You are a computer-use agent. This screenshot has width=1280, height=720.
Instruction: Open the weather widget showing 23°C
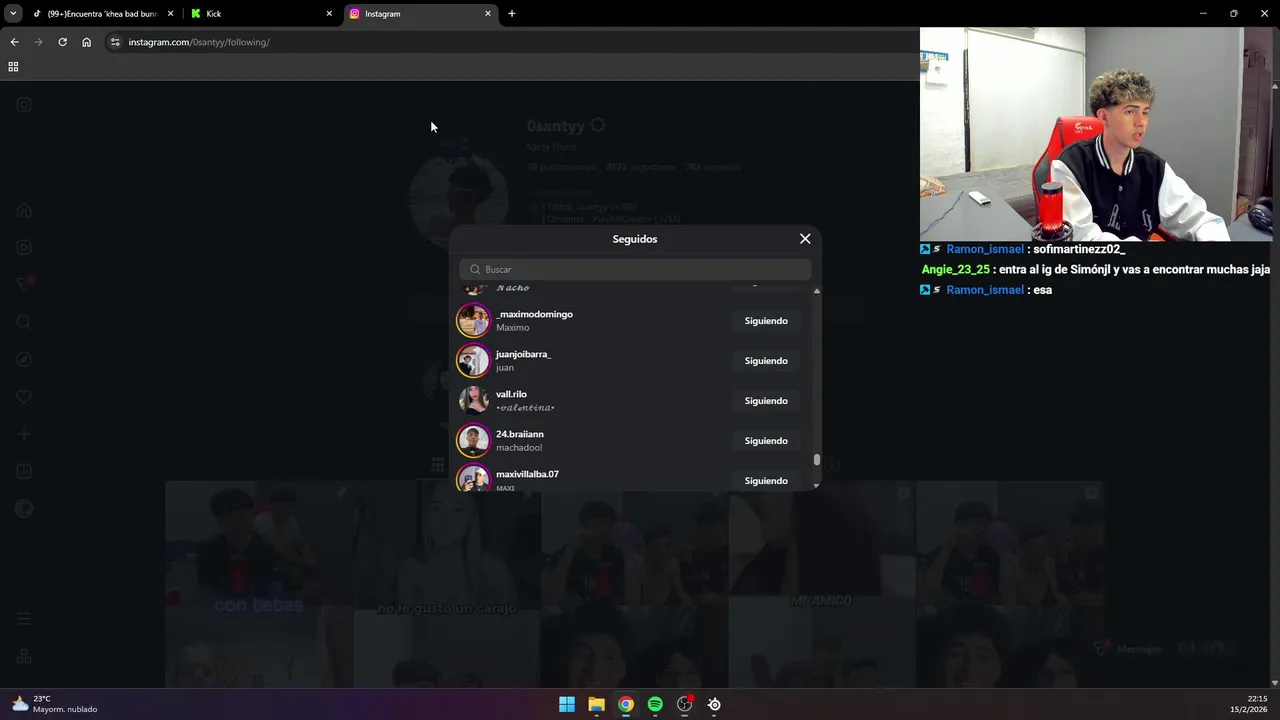pos(55,704)
